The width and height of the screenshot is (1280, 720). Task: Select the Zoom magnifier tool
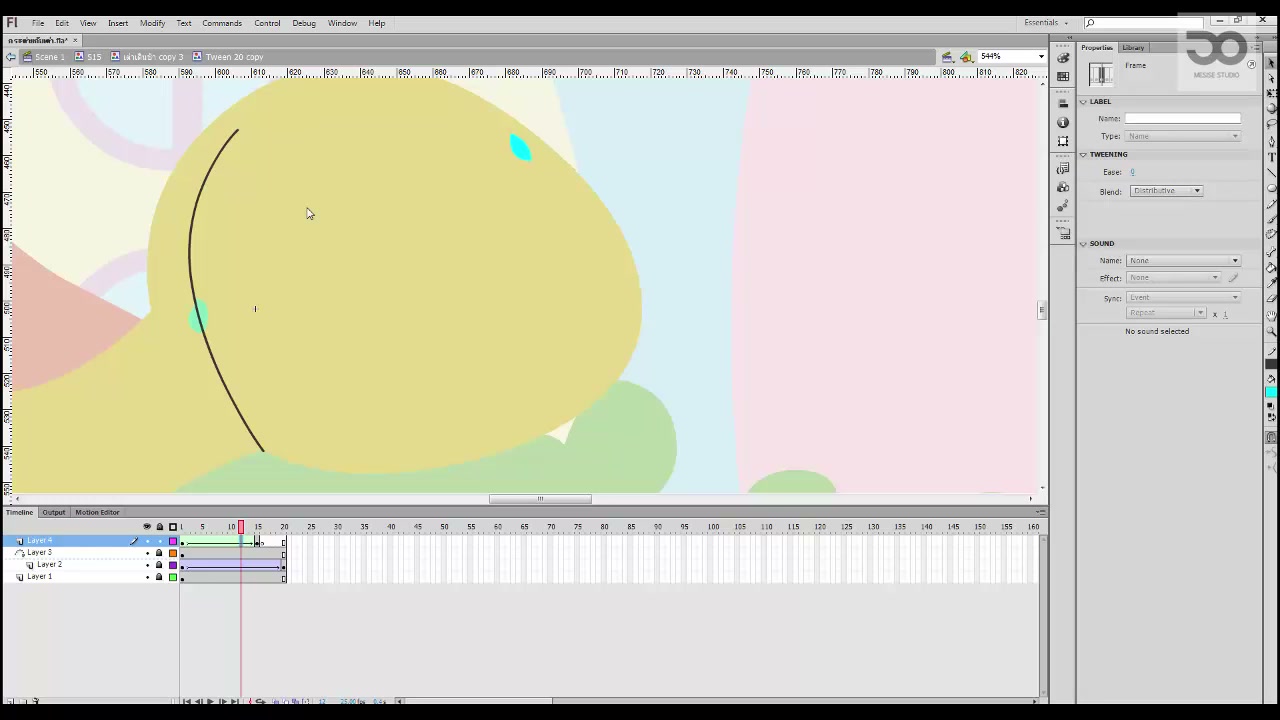[1271, 330]
